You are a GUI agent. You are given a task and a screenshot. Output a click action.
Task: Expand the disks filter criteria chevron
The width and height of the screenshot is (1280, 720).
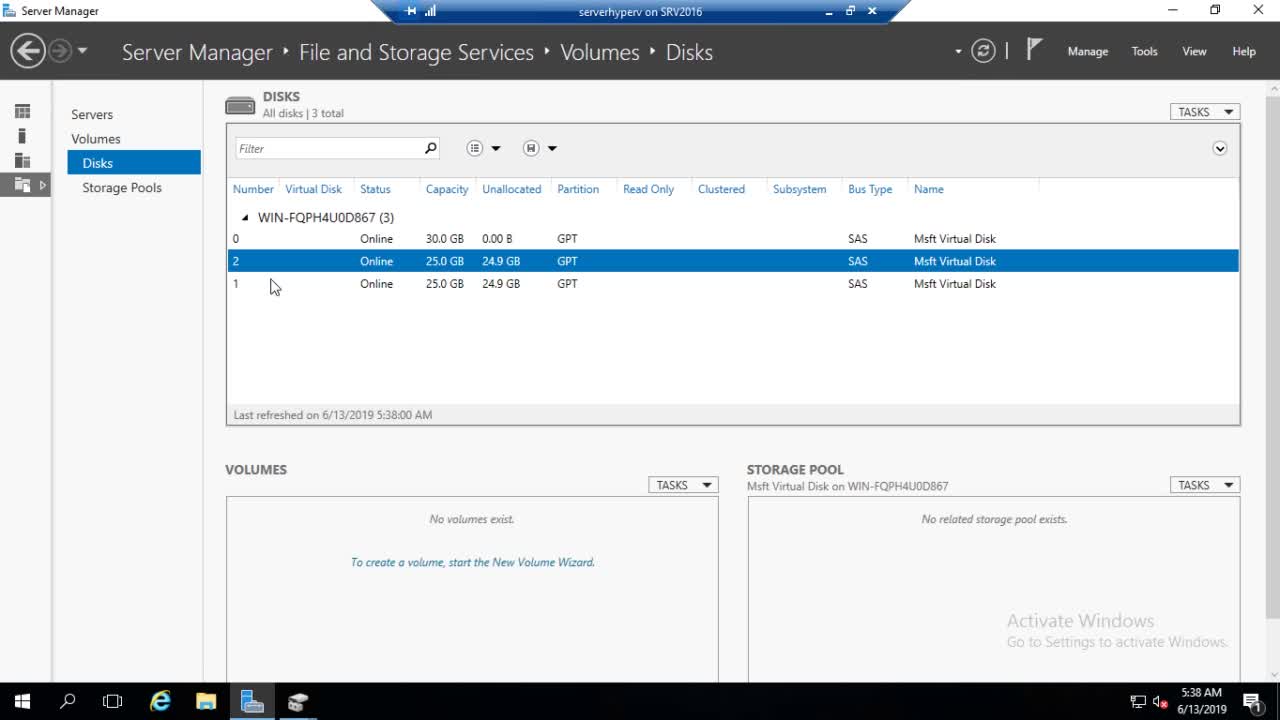1220,148
